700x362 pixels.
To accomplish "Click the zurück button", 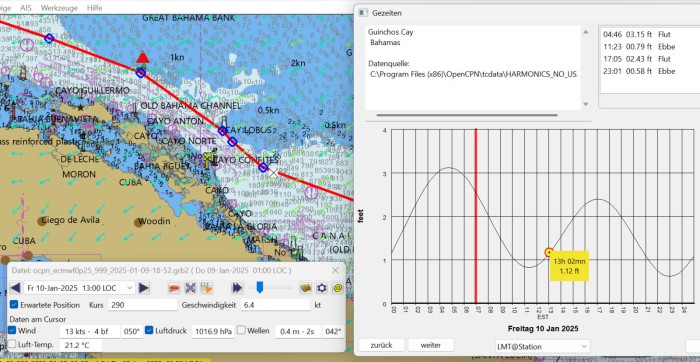I will (381, 345).
